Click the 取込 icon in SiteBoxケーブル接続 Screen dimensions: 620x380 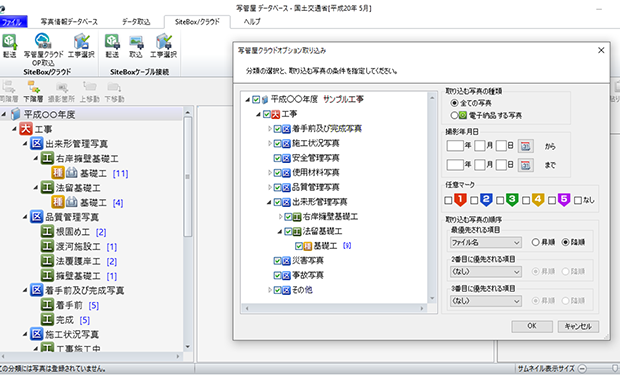(136, 43)
